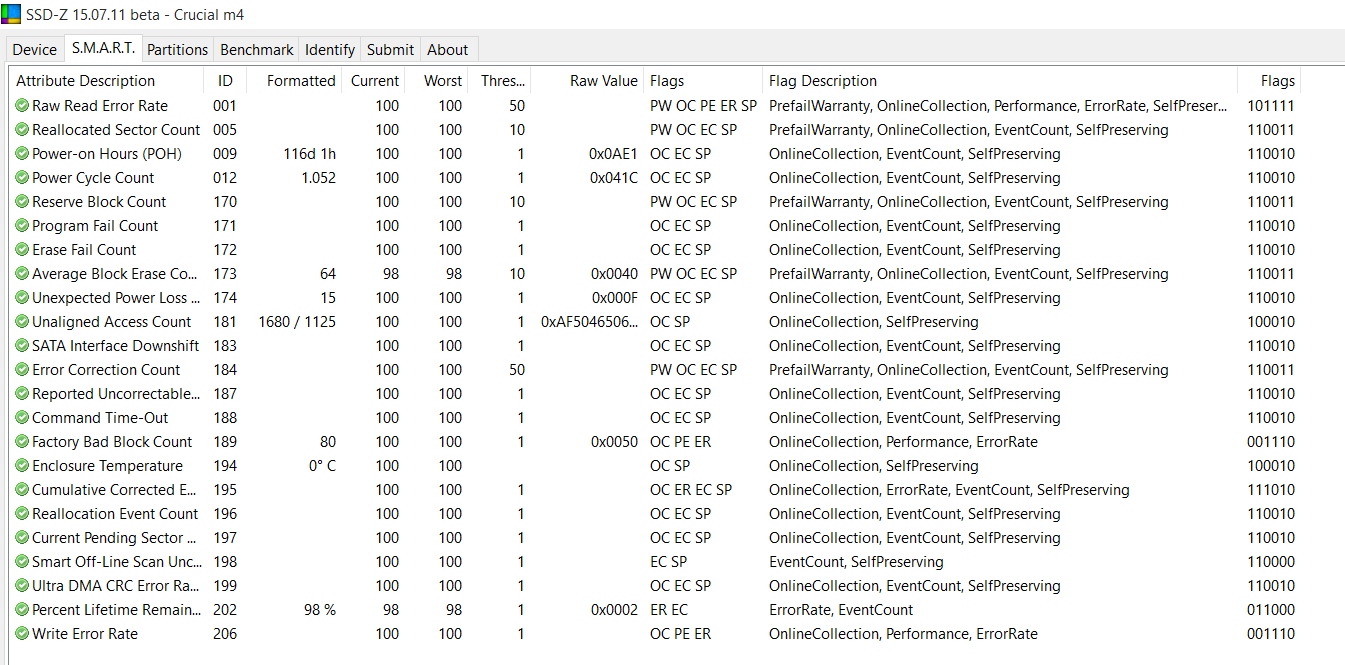
Task: Click the Current column header
Action: (x=373, y=81)
